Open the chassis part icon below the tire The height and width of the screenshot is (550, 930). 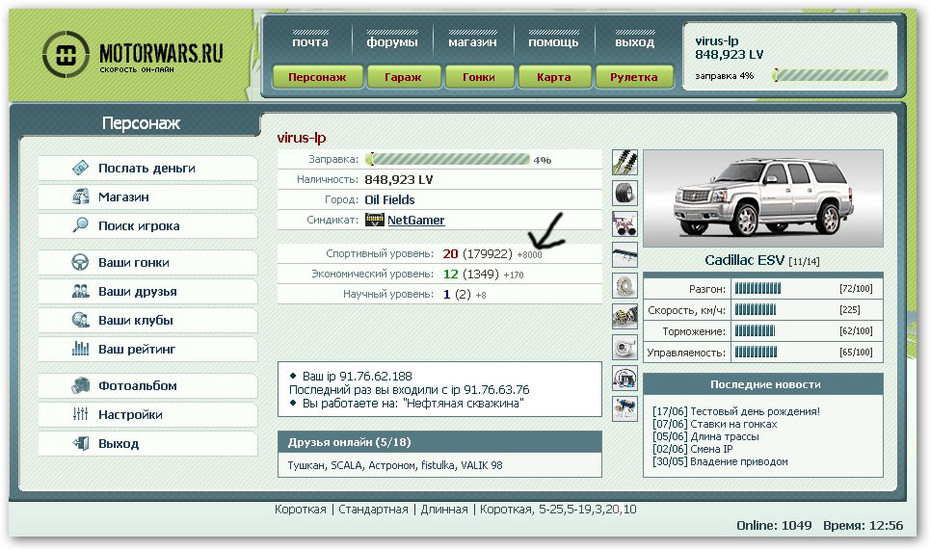625,224
